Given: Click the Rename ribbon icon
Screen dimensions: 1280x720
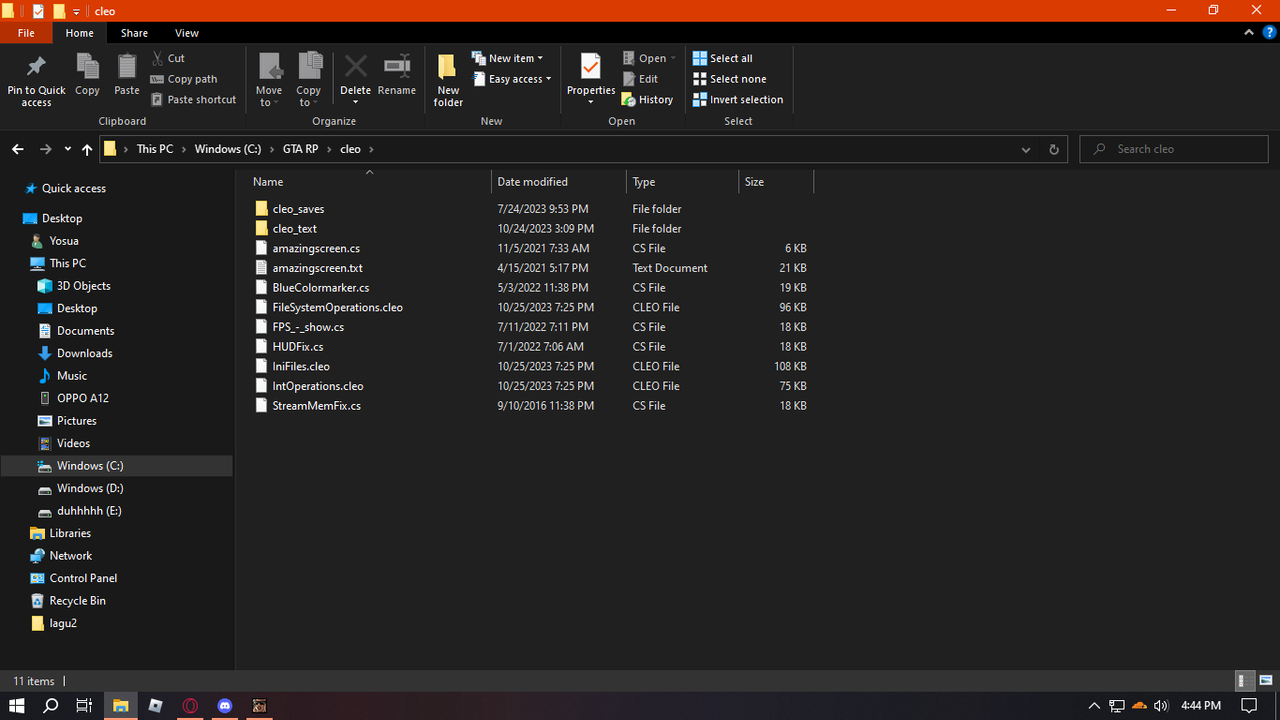Looking at the screenshot, I should click(x=397, y=67).
